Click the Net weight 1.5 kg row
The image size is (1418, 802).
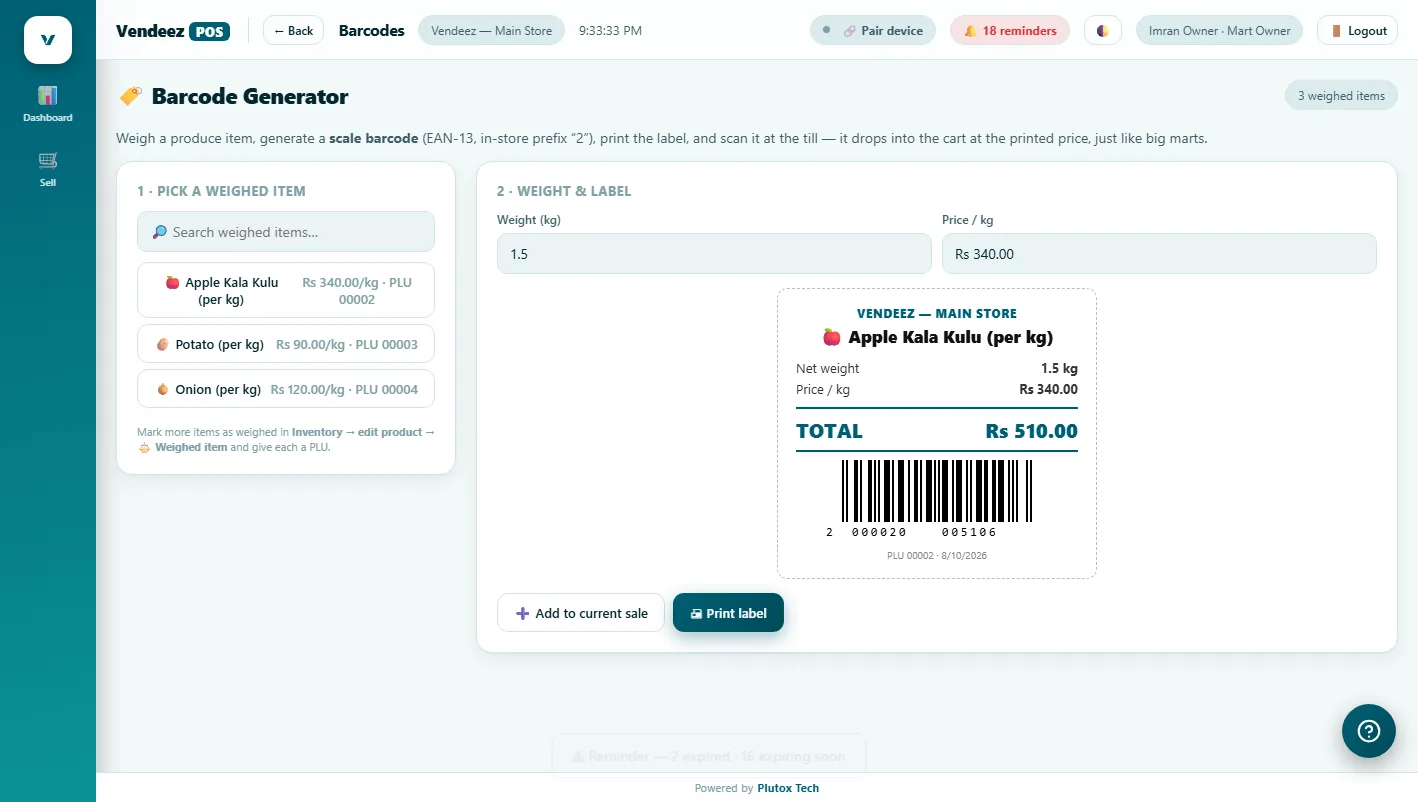937,369
